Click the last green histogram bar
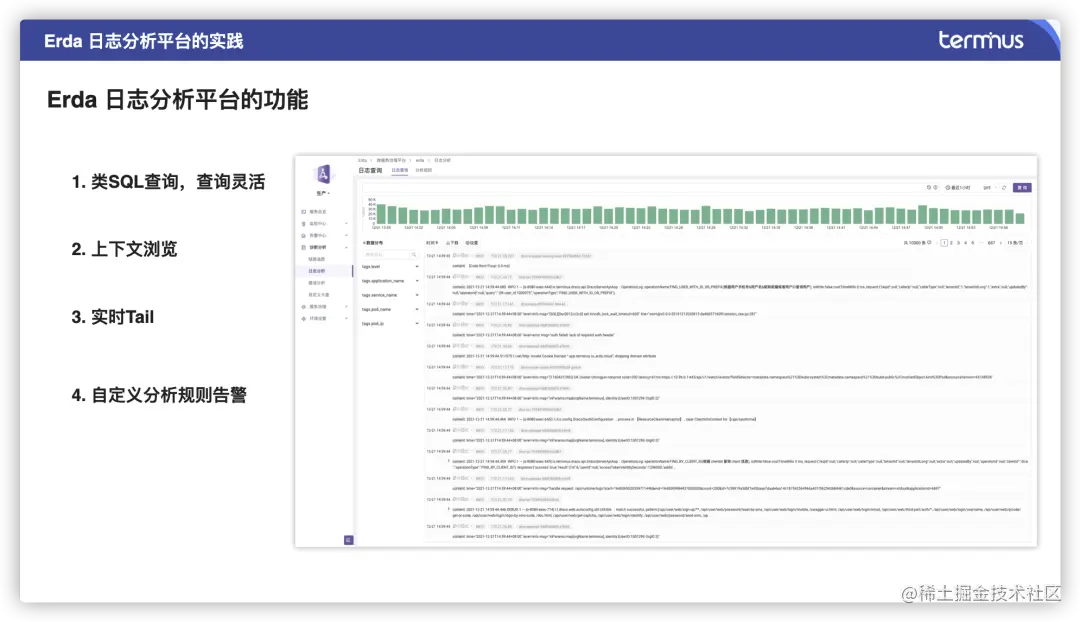This screenshot has width=1080, height=622. tap(1020, 218)
